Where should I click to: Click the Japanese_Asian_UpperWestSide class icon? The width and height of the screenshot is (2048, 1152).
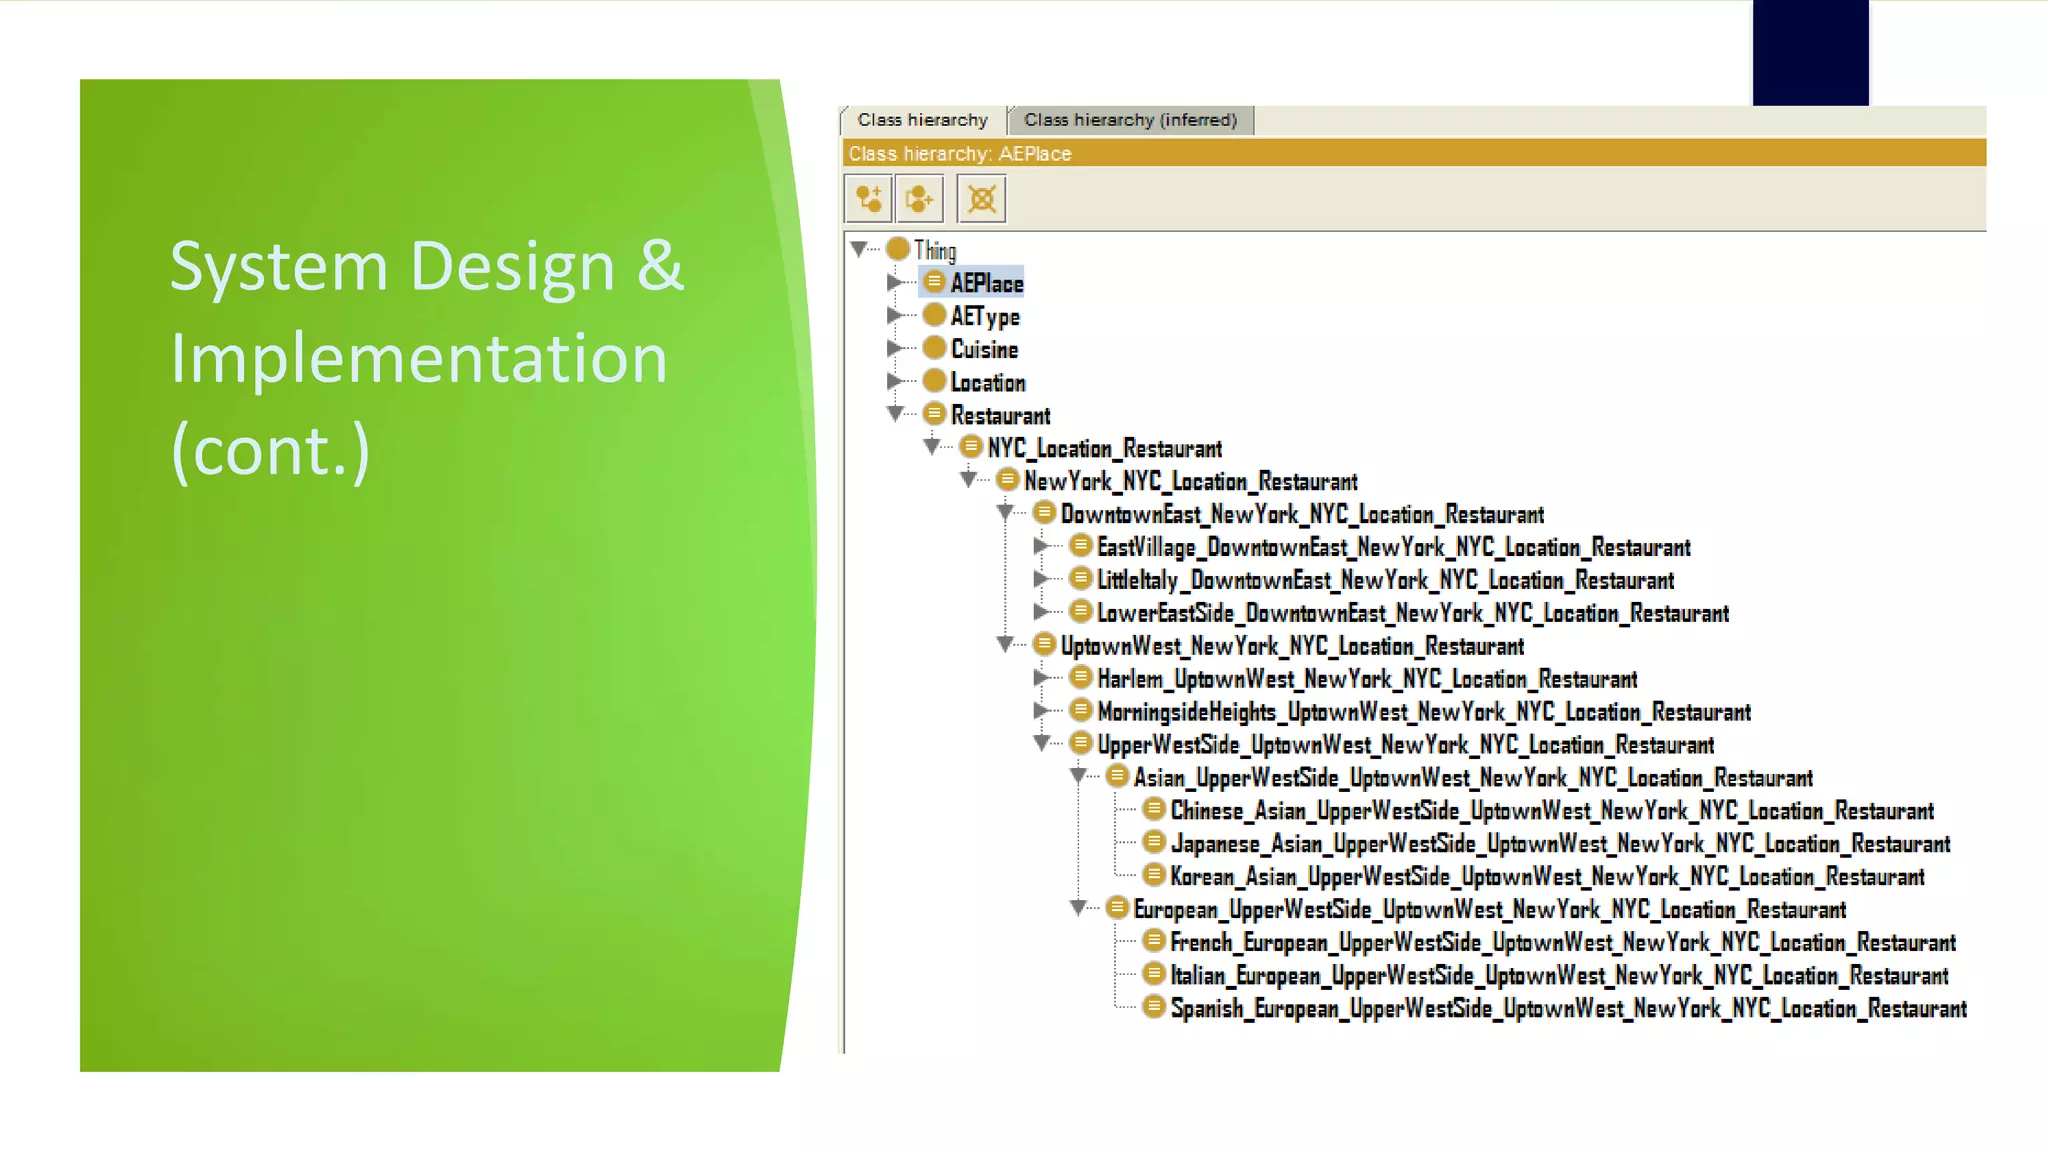tap(1154, 842)
